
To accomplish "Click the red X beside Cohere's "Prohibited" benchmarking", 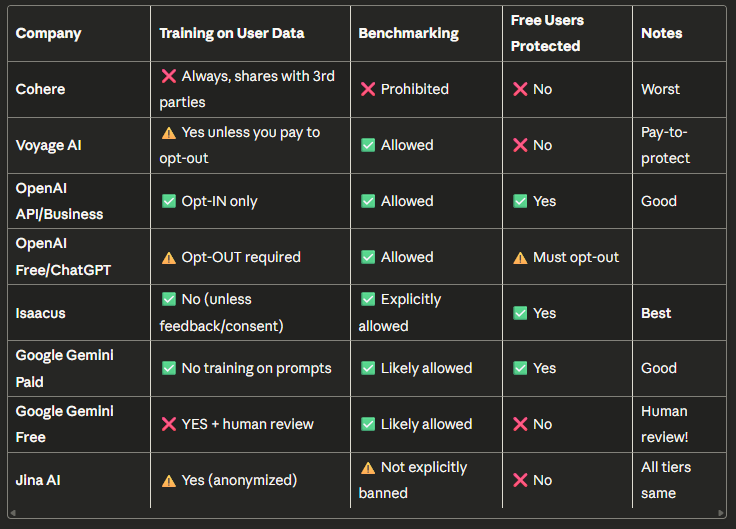I will click(368, 89).
